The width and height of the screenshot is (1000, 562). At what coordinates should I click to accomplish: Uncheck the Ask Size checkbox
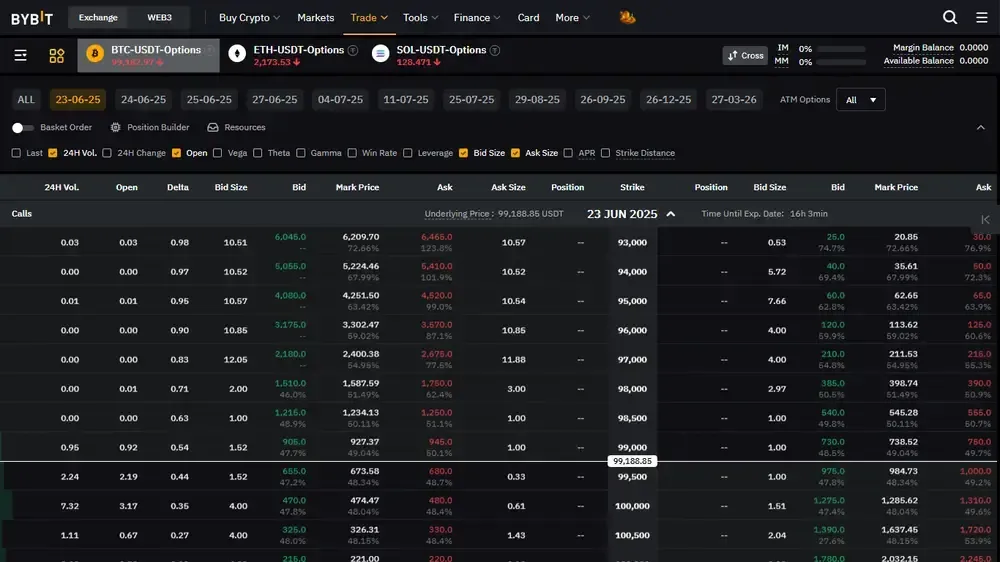[x=515, y=153]
